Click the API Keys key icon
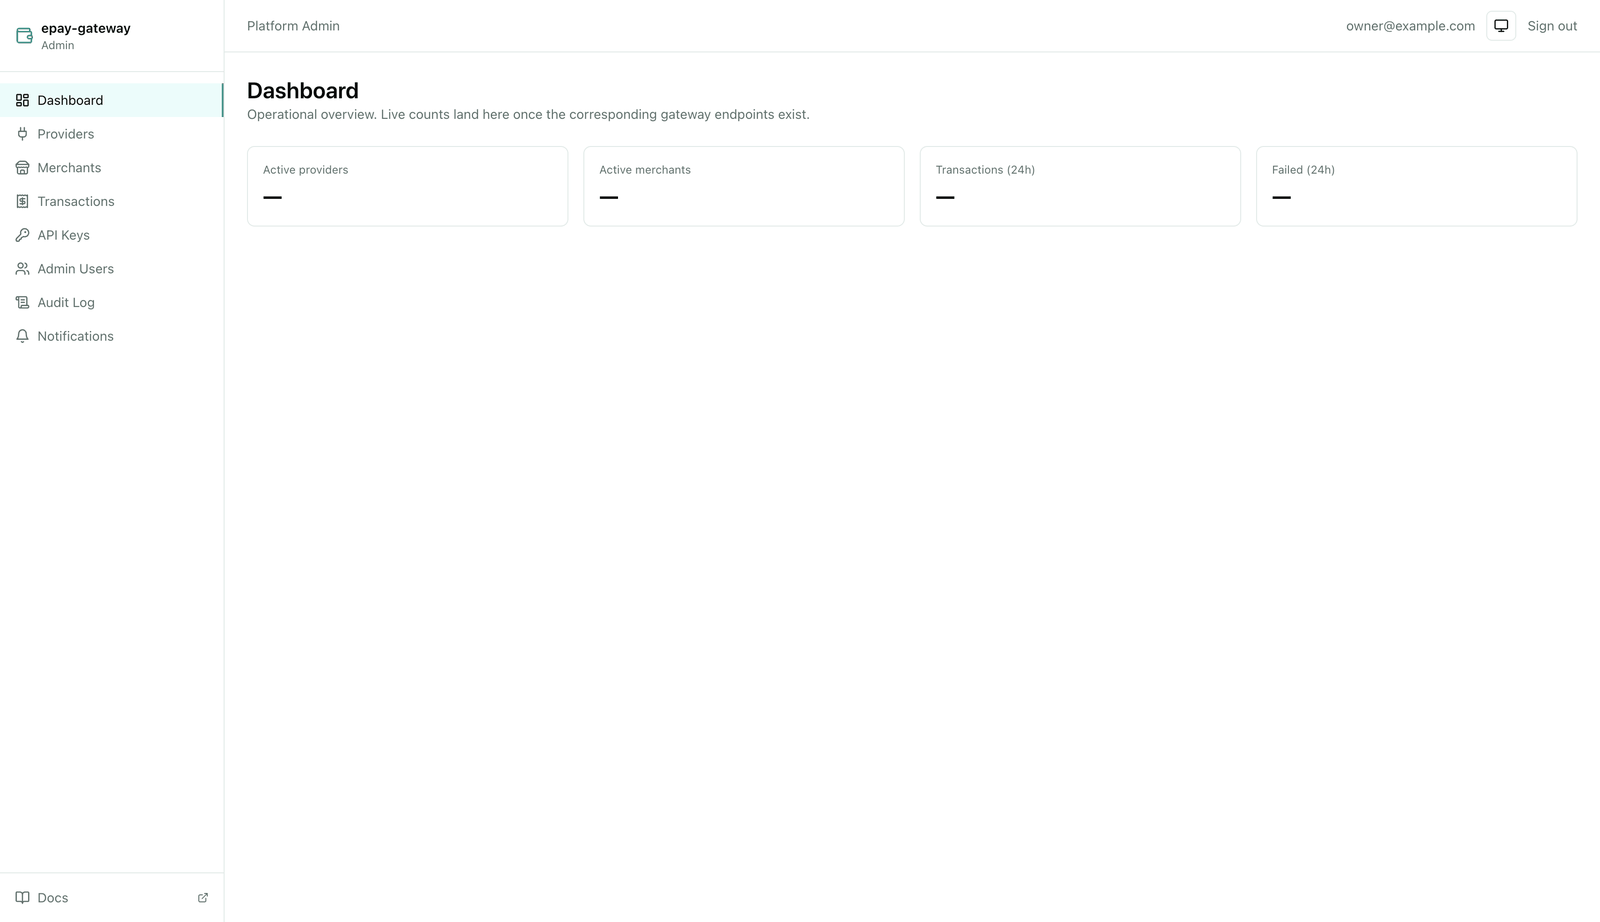The width and height of the screenshot is (1600, 922). [22, 235]
